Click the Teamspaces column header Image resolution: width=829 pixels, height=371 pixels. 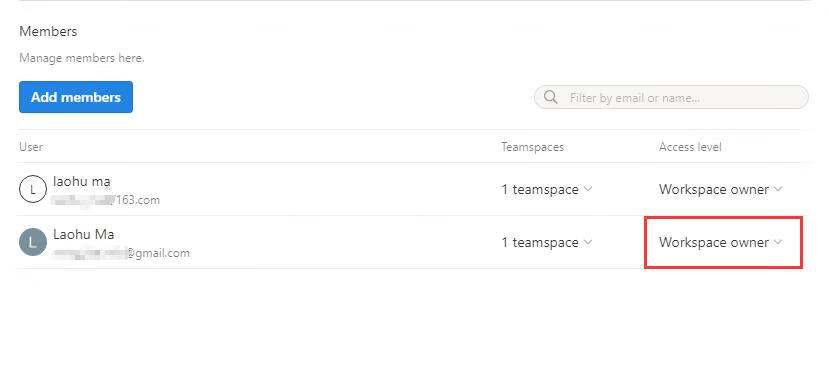click(x=532, y=146)
